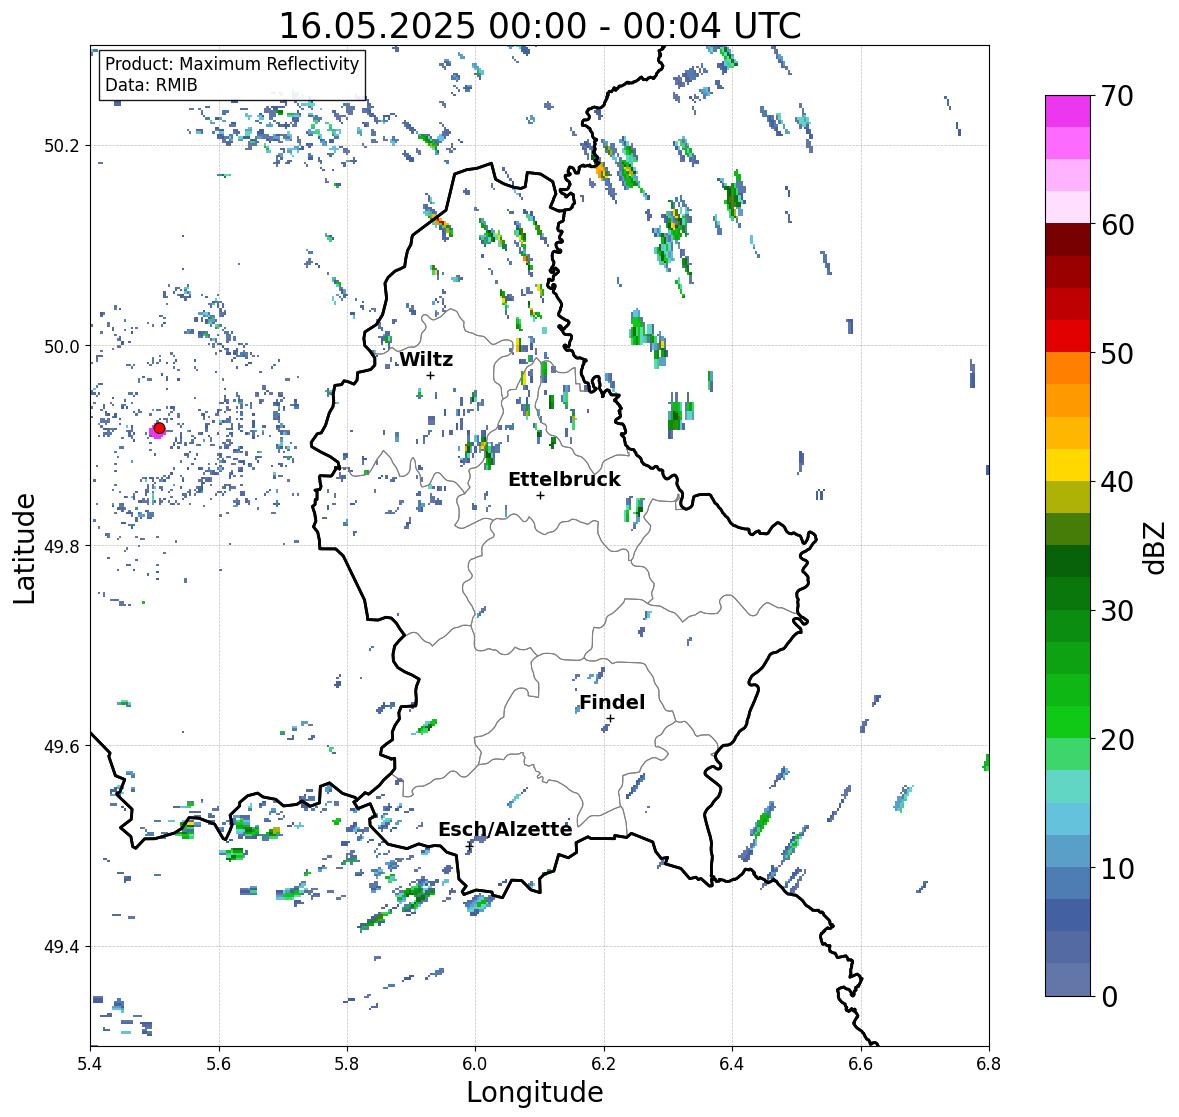Click the Ettelbruck station cross marker
This screenshot has width=1179, height=1117.
coord(540,495)
